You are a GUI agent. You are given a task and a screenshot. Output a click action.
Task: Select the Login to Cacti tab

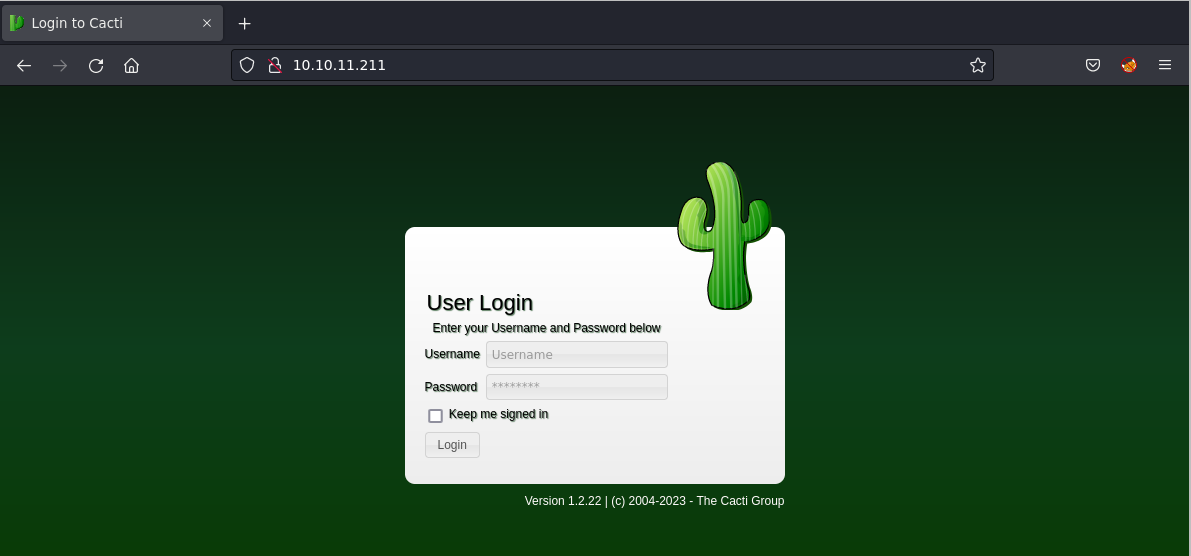point(112,24)
